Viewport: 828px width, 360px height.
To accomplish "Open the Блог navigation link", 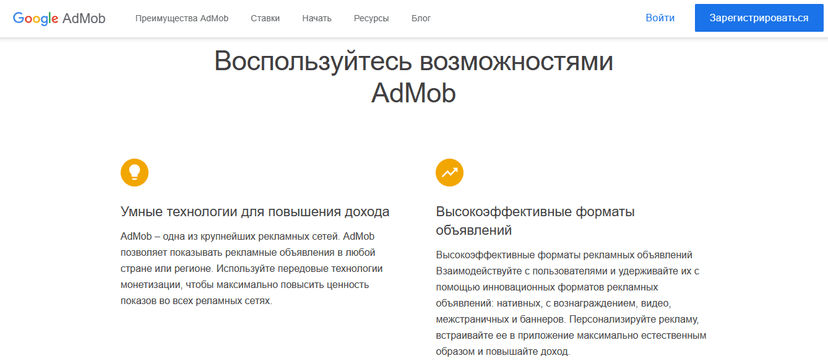I will (x=421, y=18).
